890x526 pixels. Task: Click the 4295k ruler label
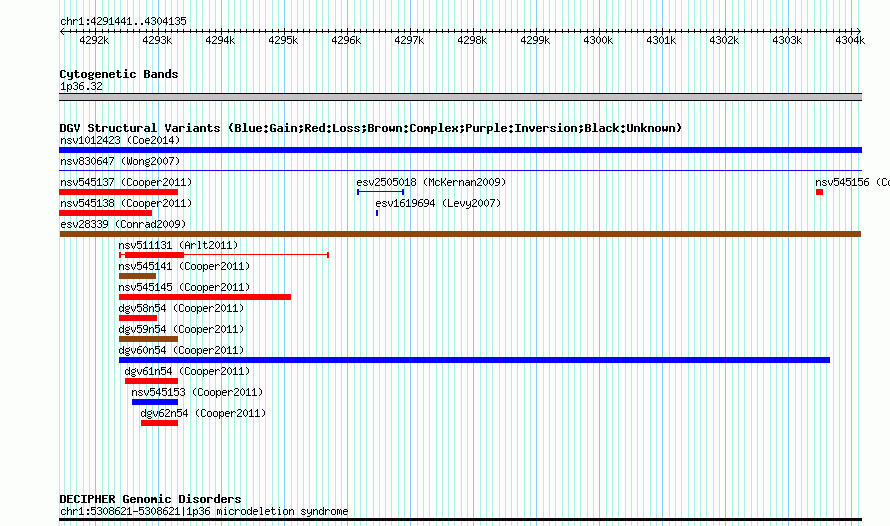pyautogui.click(x=283, y=40)
